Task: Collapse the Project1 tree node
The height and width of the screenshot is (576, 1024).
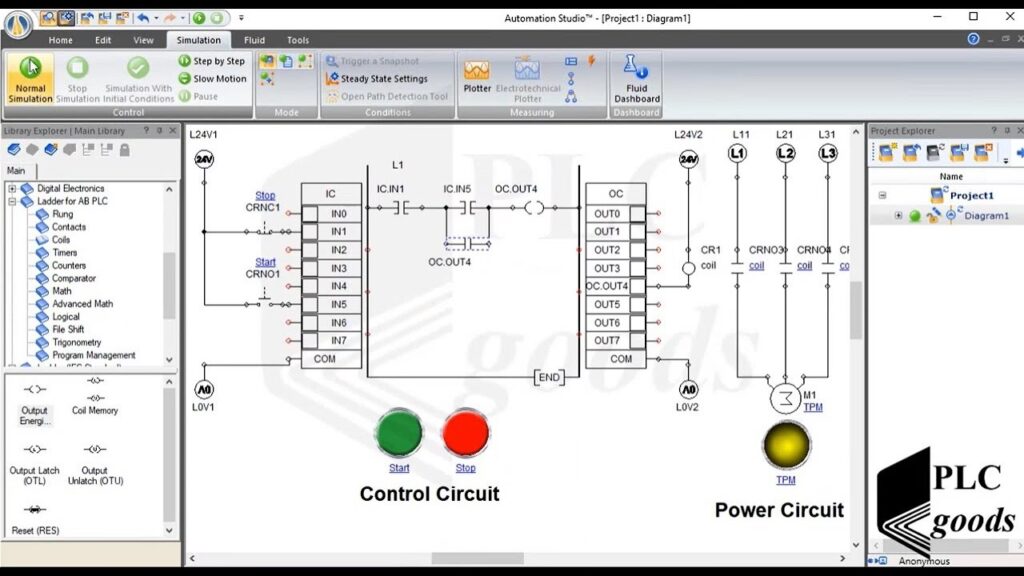Action: (x=882, y=196)
